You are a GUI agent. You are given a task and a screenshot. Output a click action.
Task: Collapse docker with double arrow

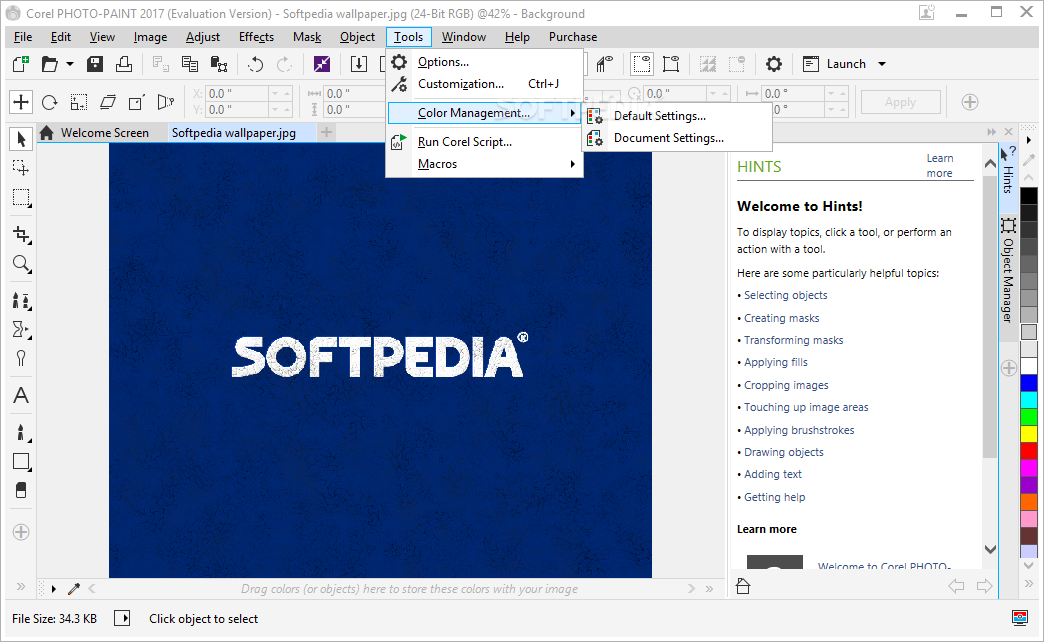click(991, 132)
